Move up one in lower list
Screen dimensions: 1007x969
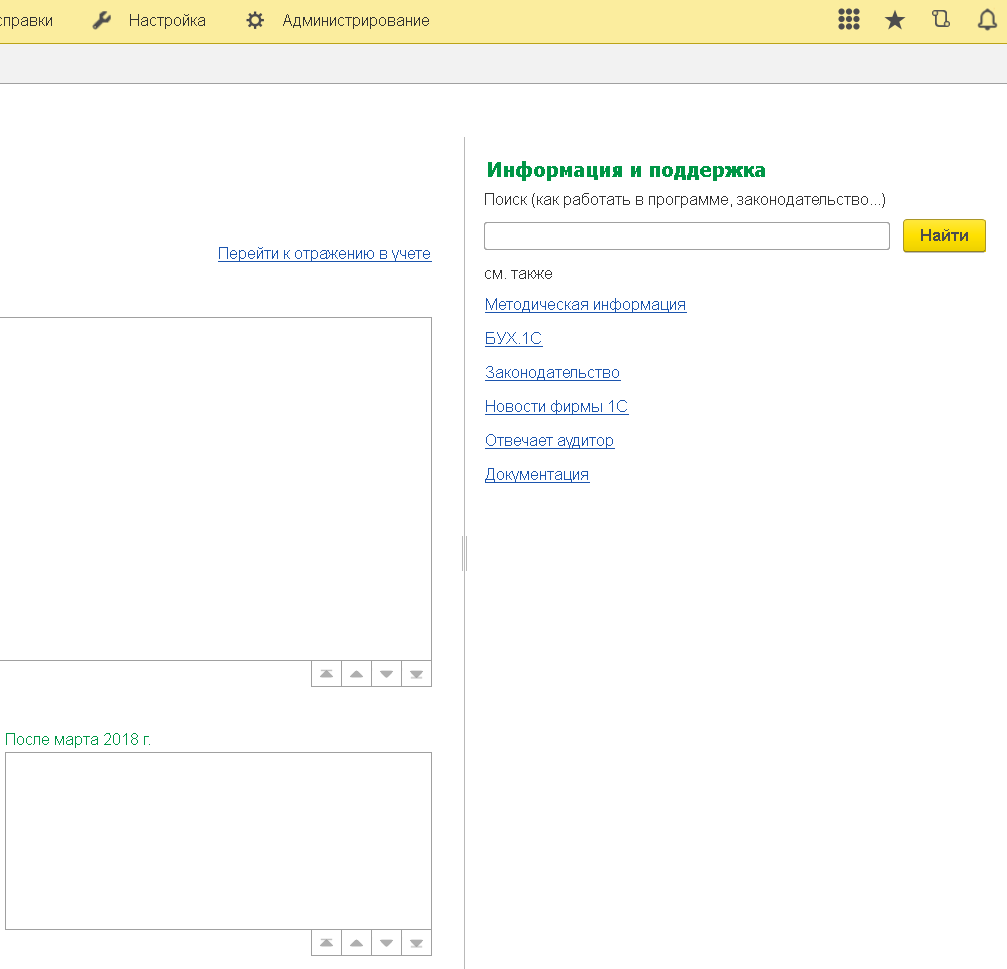click(356, 943)
